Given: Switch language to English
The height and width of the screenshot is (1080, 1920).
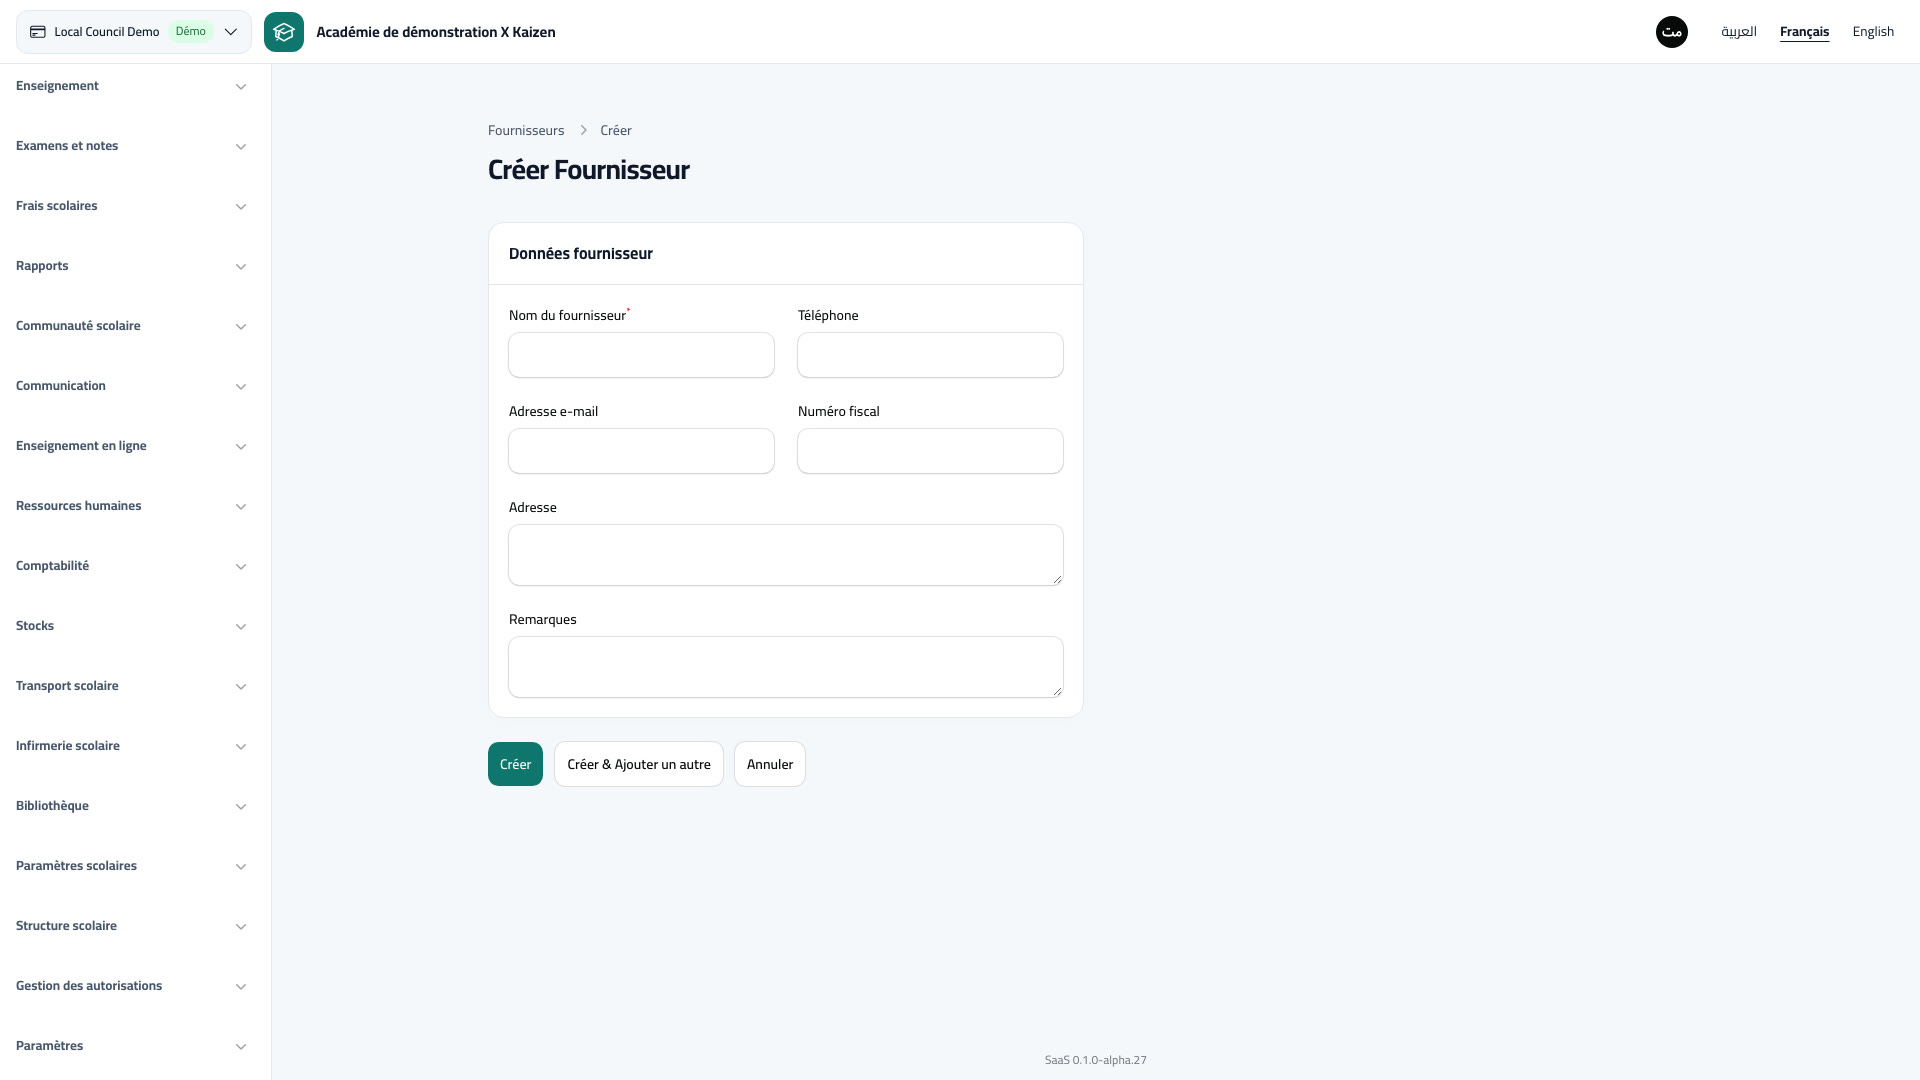Looking at the screenshot, I should click(1873, 32).
